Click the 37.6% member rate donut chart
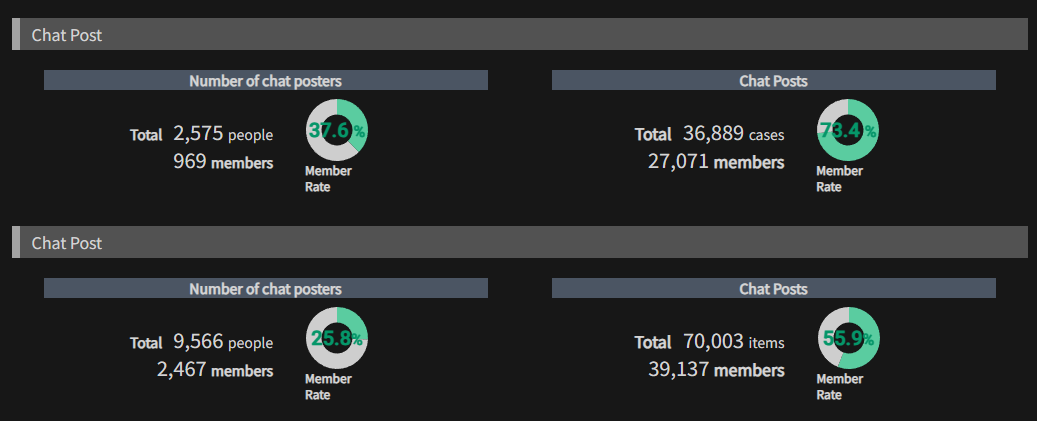 [x=337, y=130]
